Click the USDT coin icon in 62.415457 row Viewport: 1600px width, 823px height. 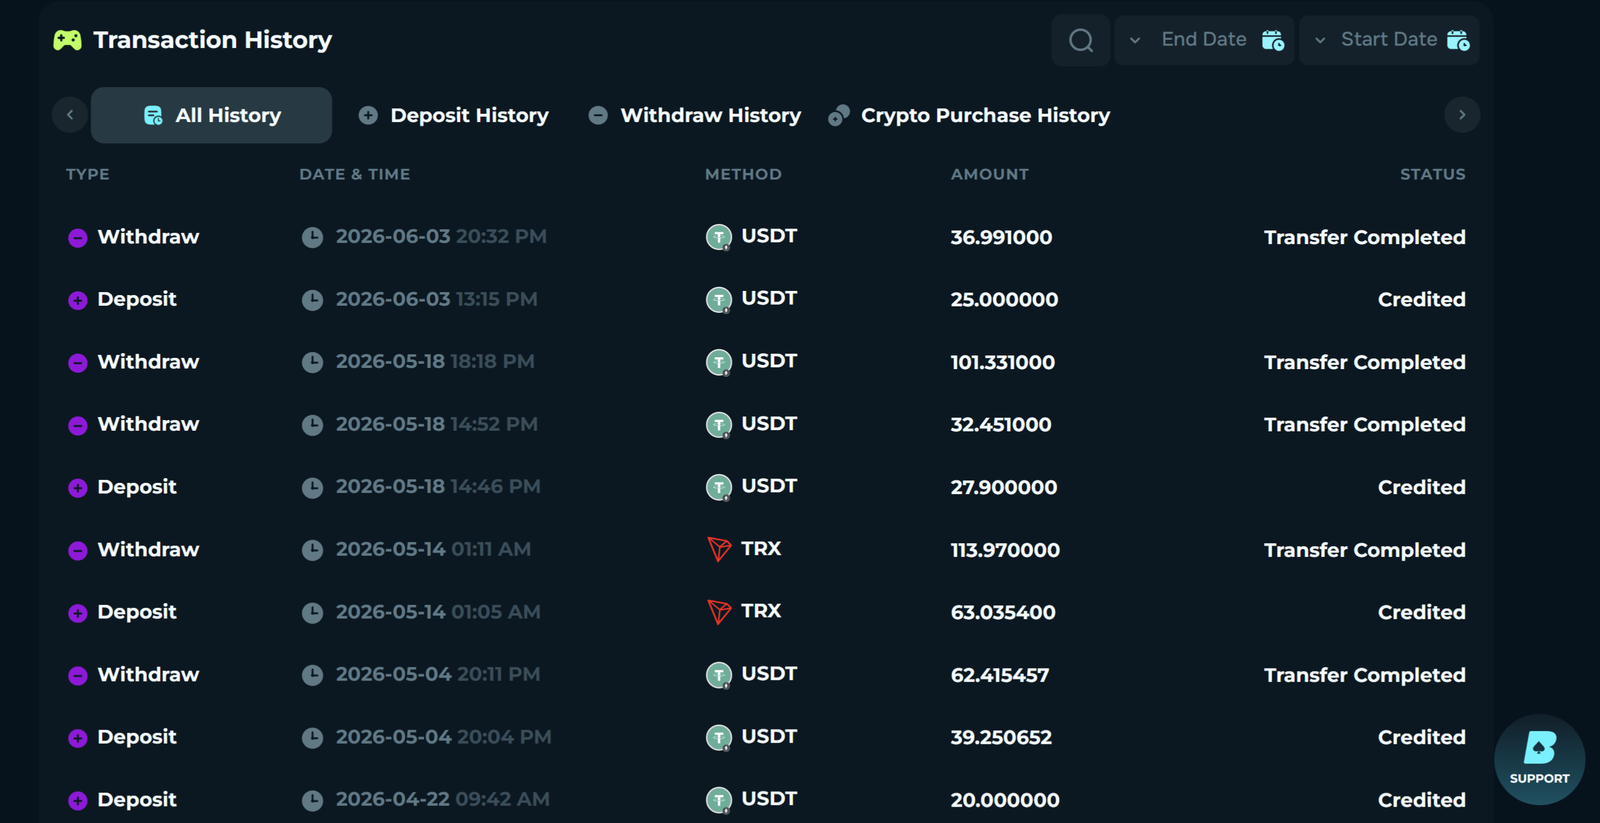coord(719,675)
